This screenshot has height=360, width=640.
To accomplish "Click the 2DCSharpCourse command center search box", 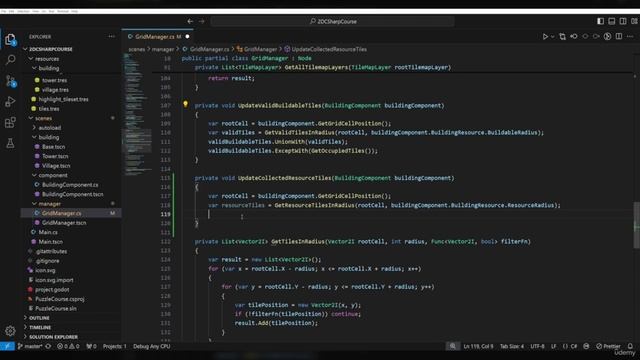I will point(333,21).
